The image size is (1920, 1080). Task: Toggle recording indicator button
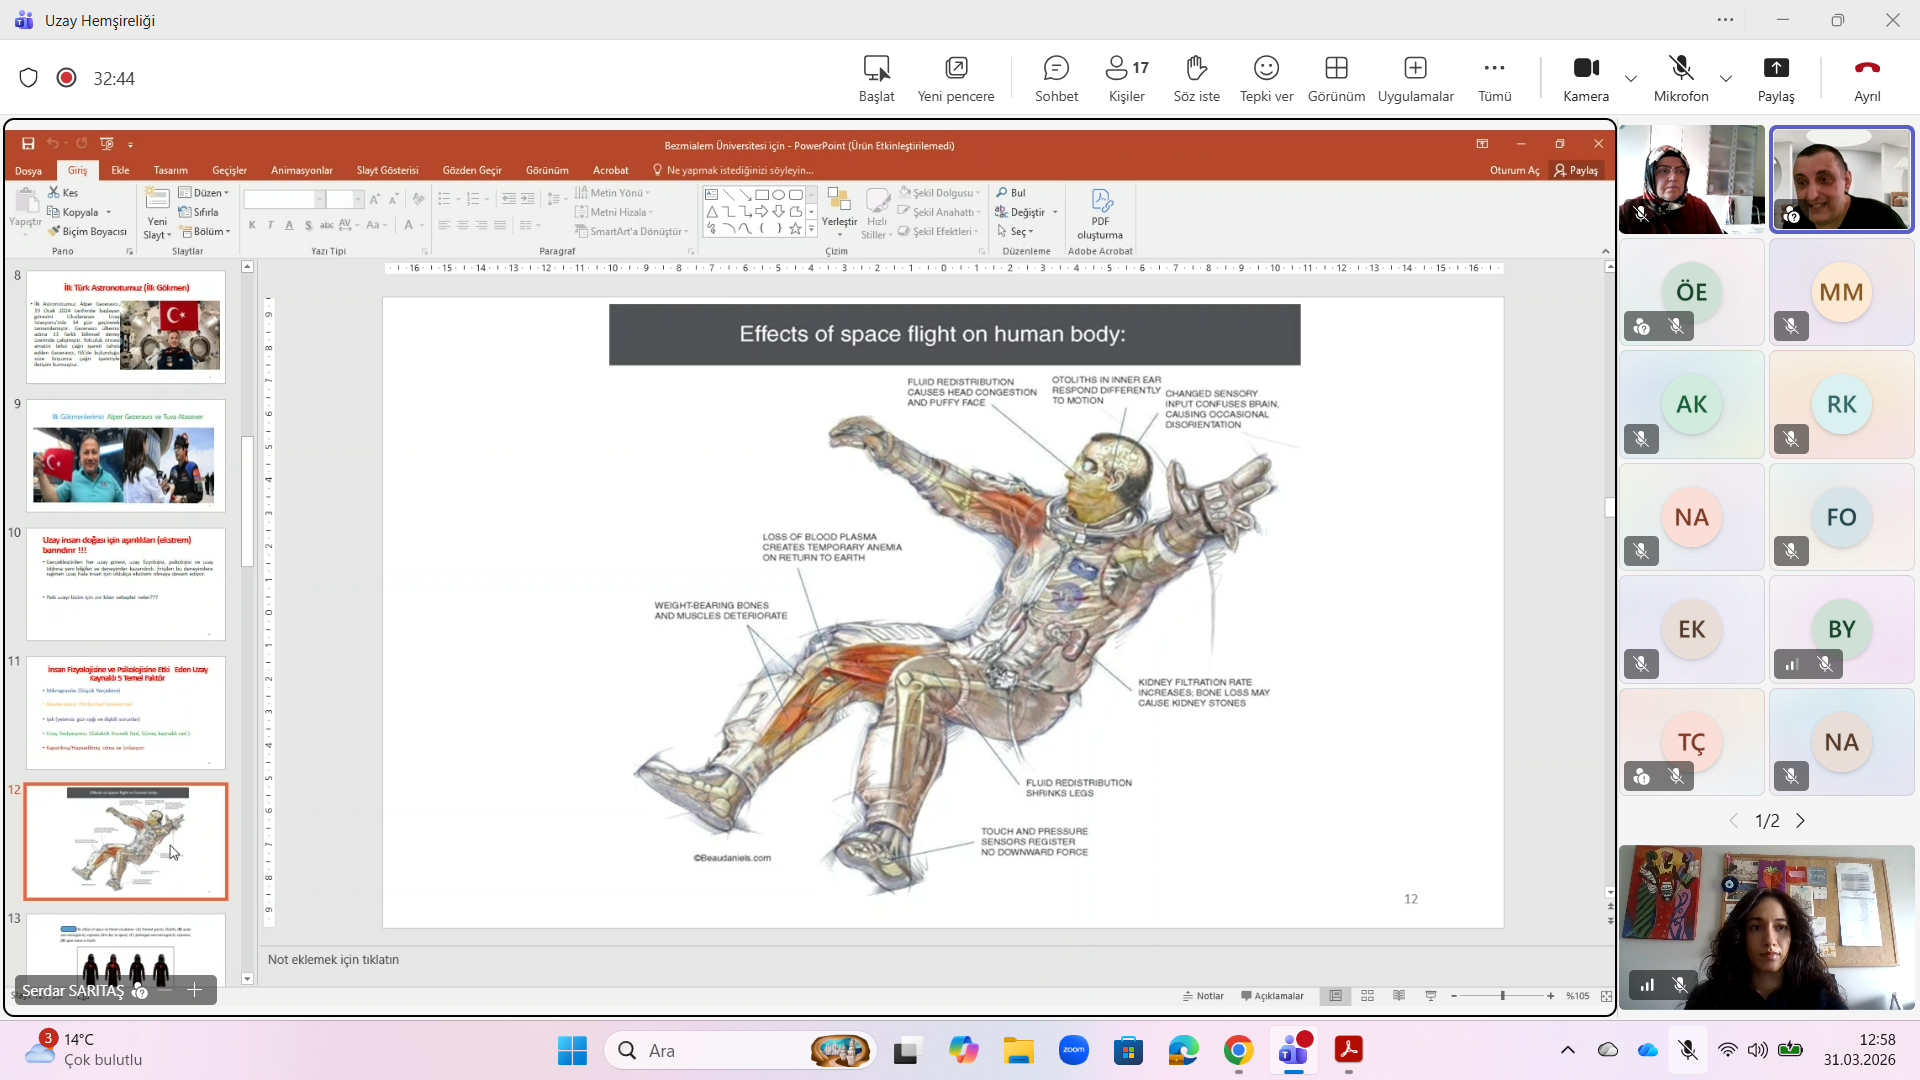[x=67, y=78]
